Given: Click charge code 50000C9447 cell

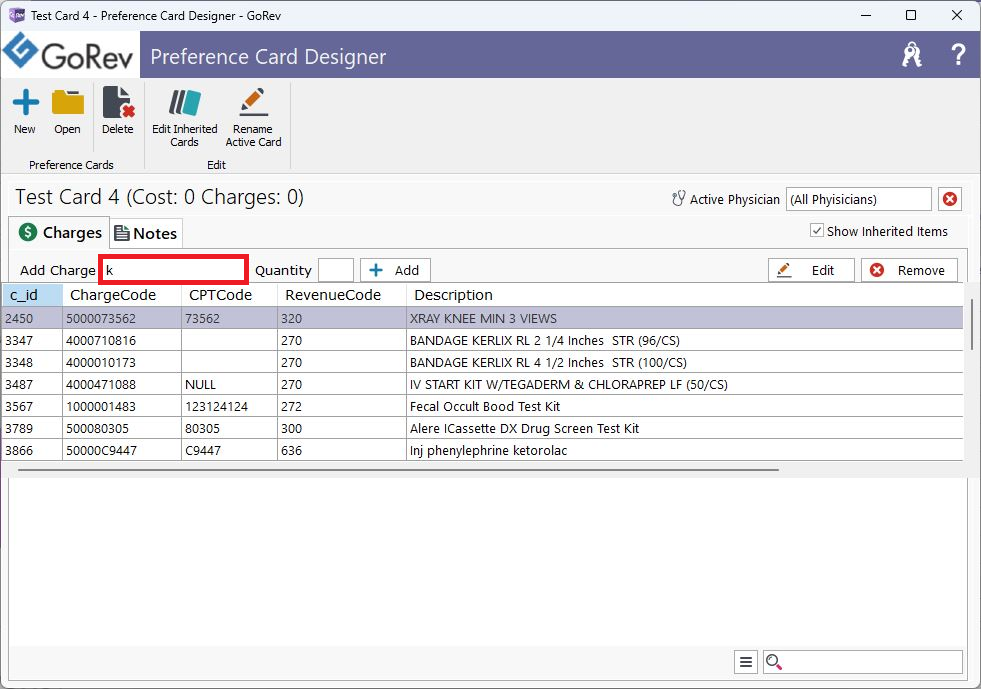Looking at the screenshot, I should (122, 450).
